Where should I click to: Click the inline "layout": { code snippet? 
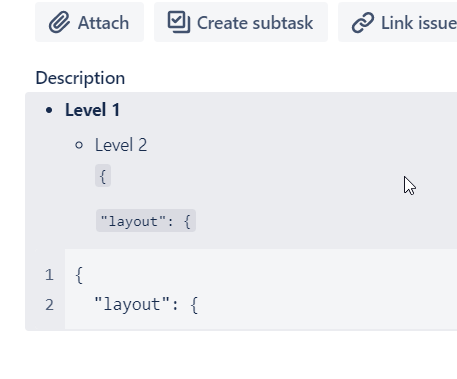click(x=146, y=221)
